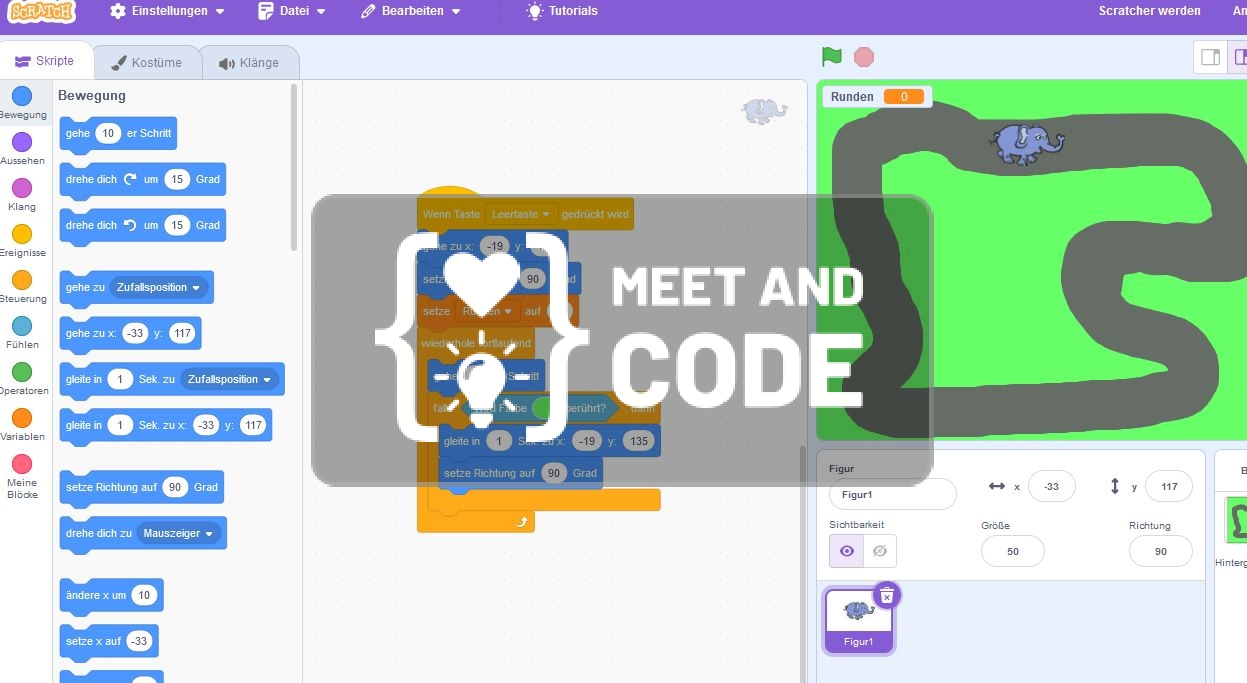Click the sprite y position field
The height and width of the screenshot is (683, 1247).
click(x=1168, y=487)
